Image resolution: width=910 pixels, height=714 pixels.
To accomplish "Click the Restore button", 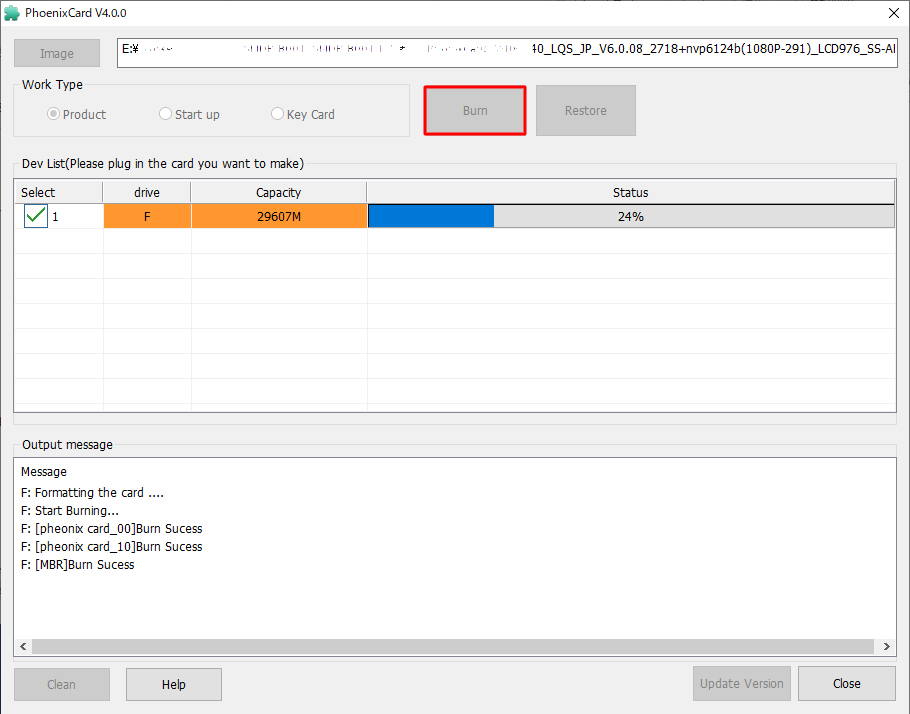I will pos(585,111).
